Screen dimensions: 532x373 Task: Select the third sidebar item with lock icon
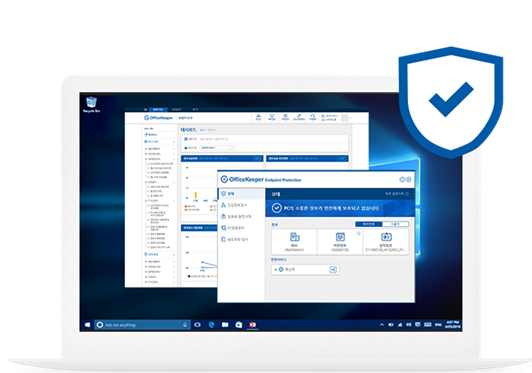(241, 216)
